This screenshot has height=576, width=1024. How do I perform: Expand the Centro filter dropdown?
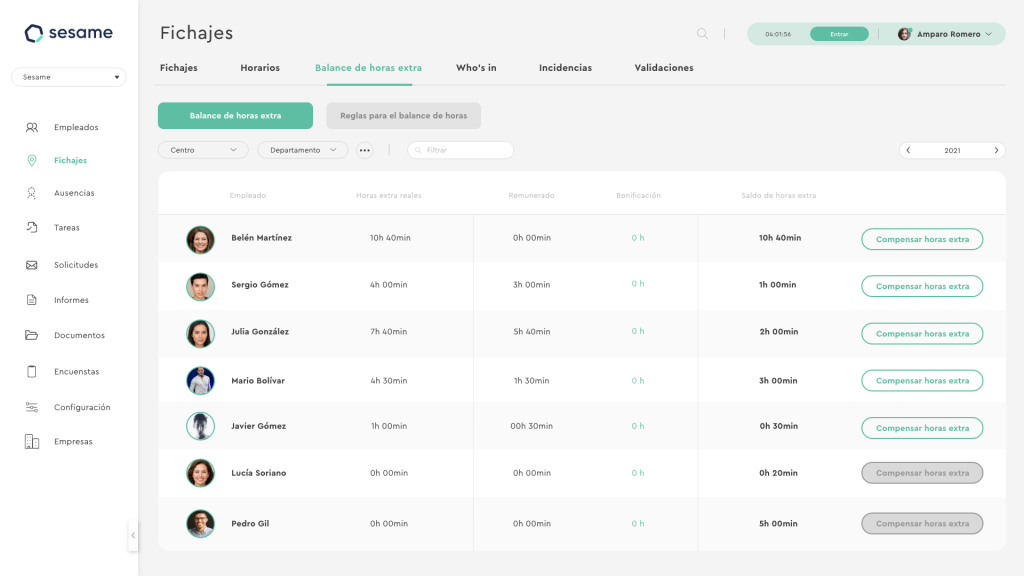[x=203, y=150]
